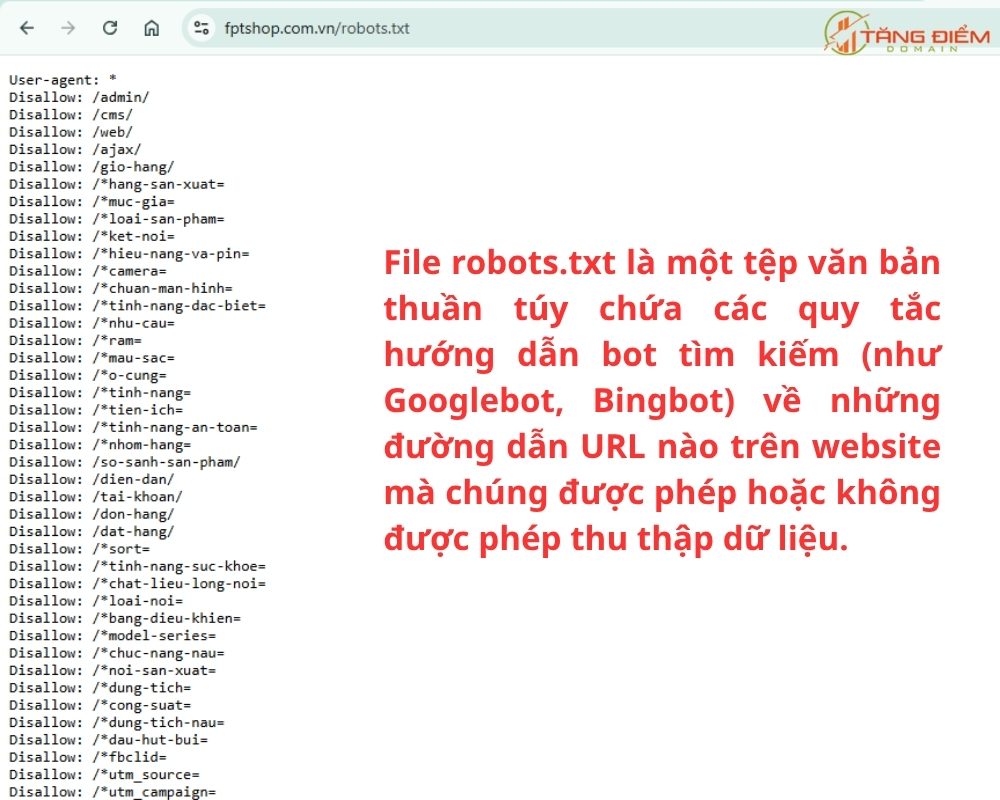Click the 'Disallow: /*chuc-nang-nau=' line
The image size is (1000, 800).
point(117,653)
